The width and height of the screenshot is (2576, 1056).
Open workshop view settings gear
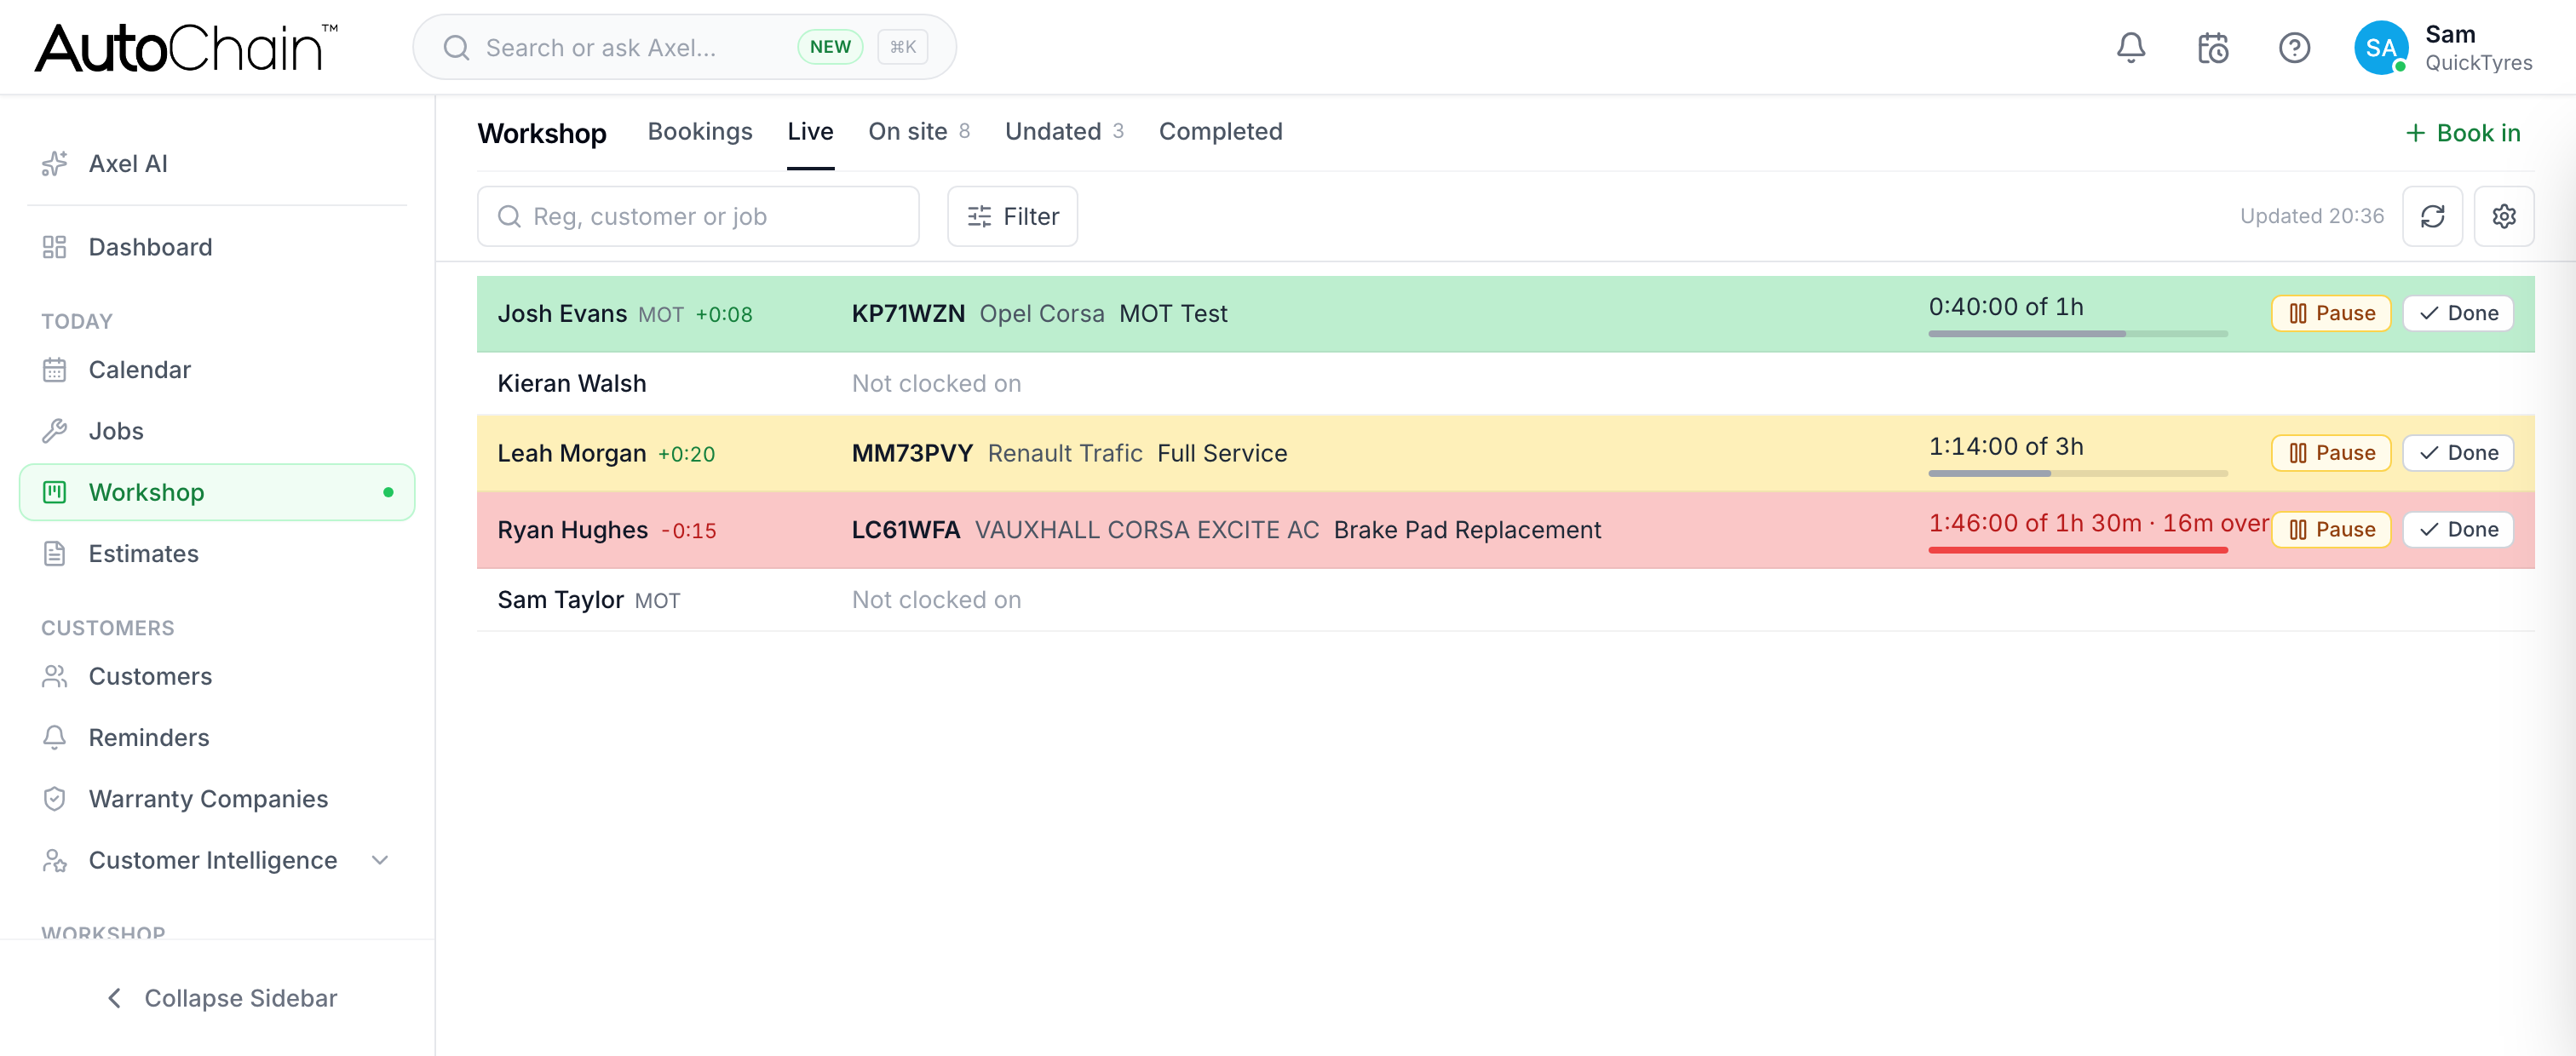click(2503, 216)
